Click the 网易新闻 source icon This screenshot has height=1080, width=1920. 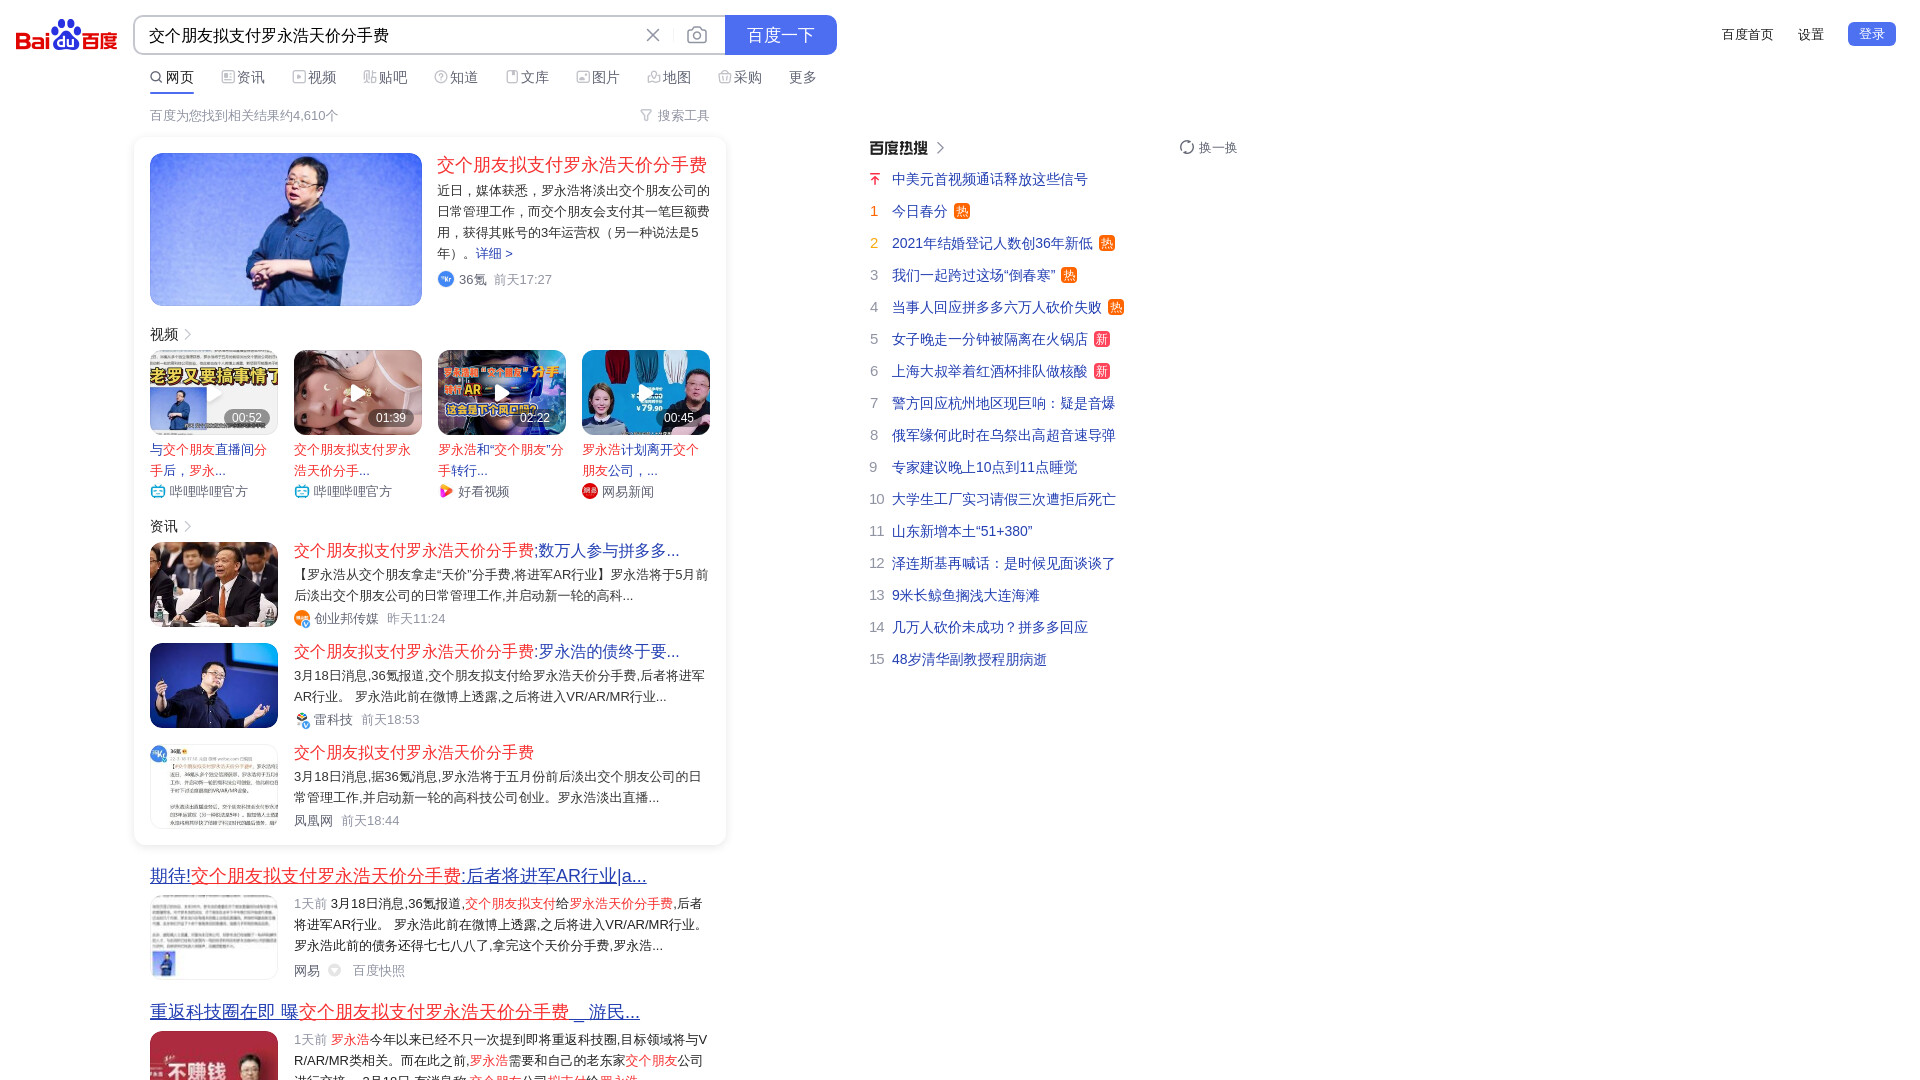pos(590,491)
